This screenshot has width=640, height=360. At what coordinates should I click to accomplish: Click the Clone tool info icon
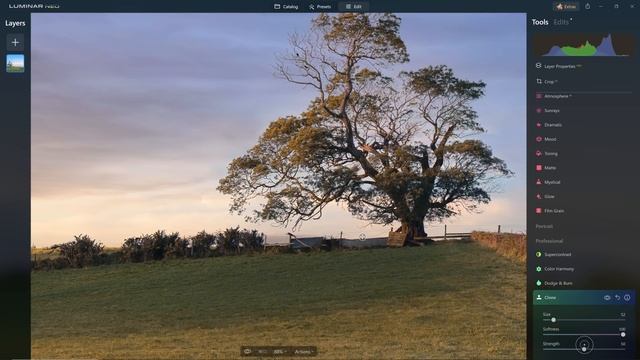[x=627, y=298]
